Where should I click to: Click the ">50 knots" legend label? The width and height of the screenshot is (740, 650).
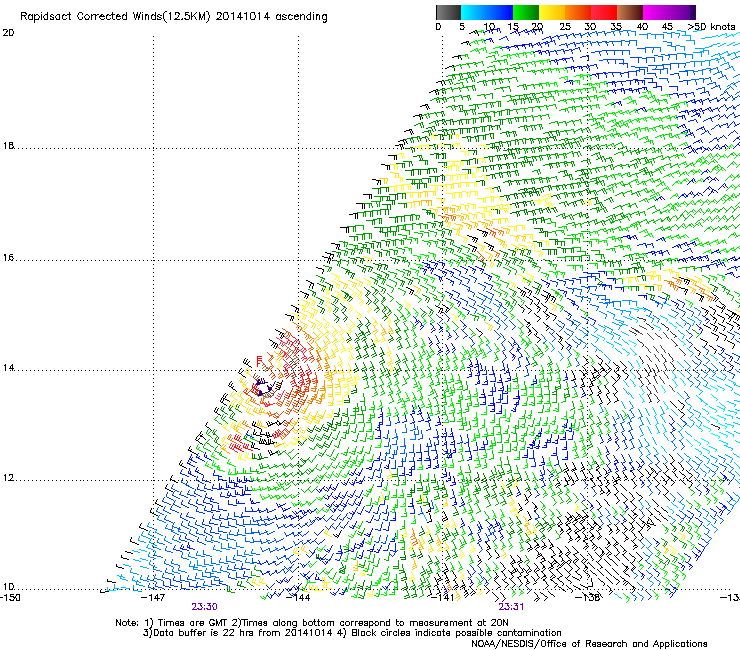pos(711,27)
